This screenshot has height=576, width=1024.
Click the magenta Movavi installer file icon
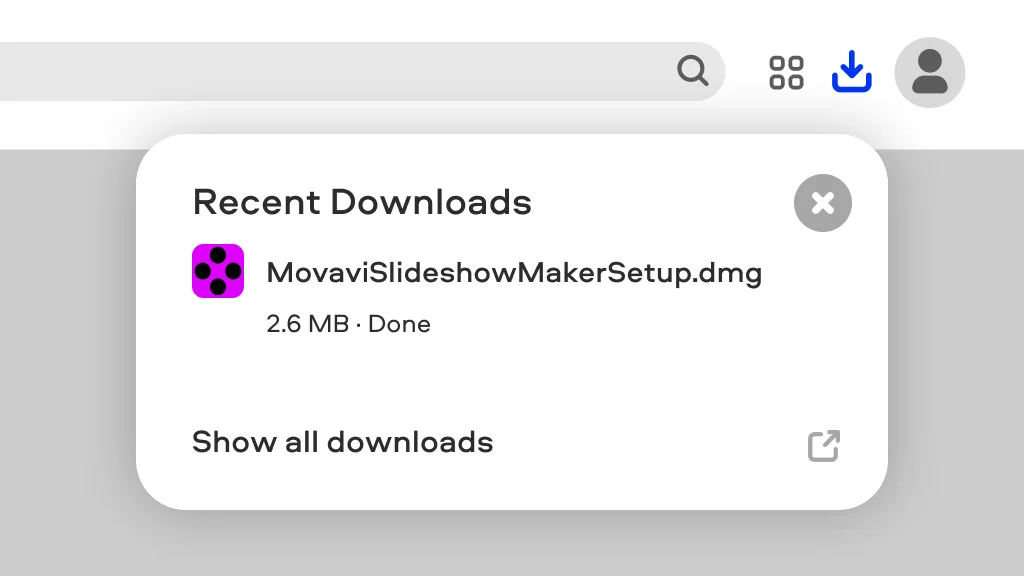click(x=218, y=271)
